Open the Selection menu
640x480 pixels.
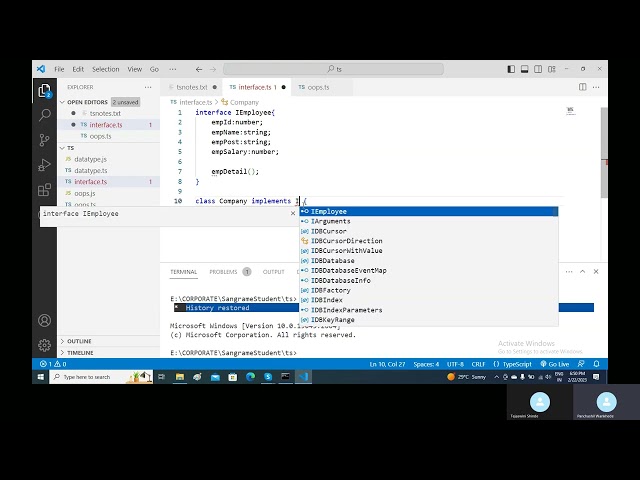(x=106, y=69)
